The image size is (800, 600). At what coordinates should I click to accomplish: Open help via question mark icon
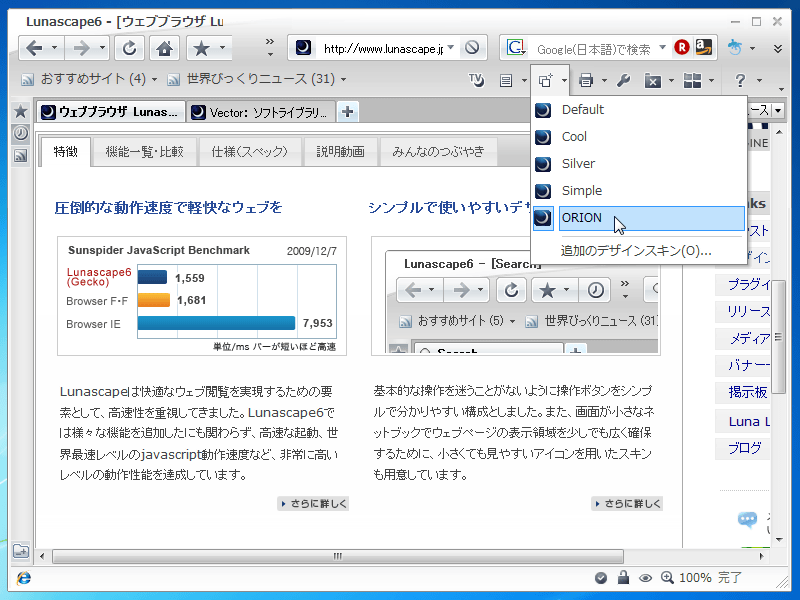point(740,80)
